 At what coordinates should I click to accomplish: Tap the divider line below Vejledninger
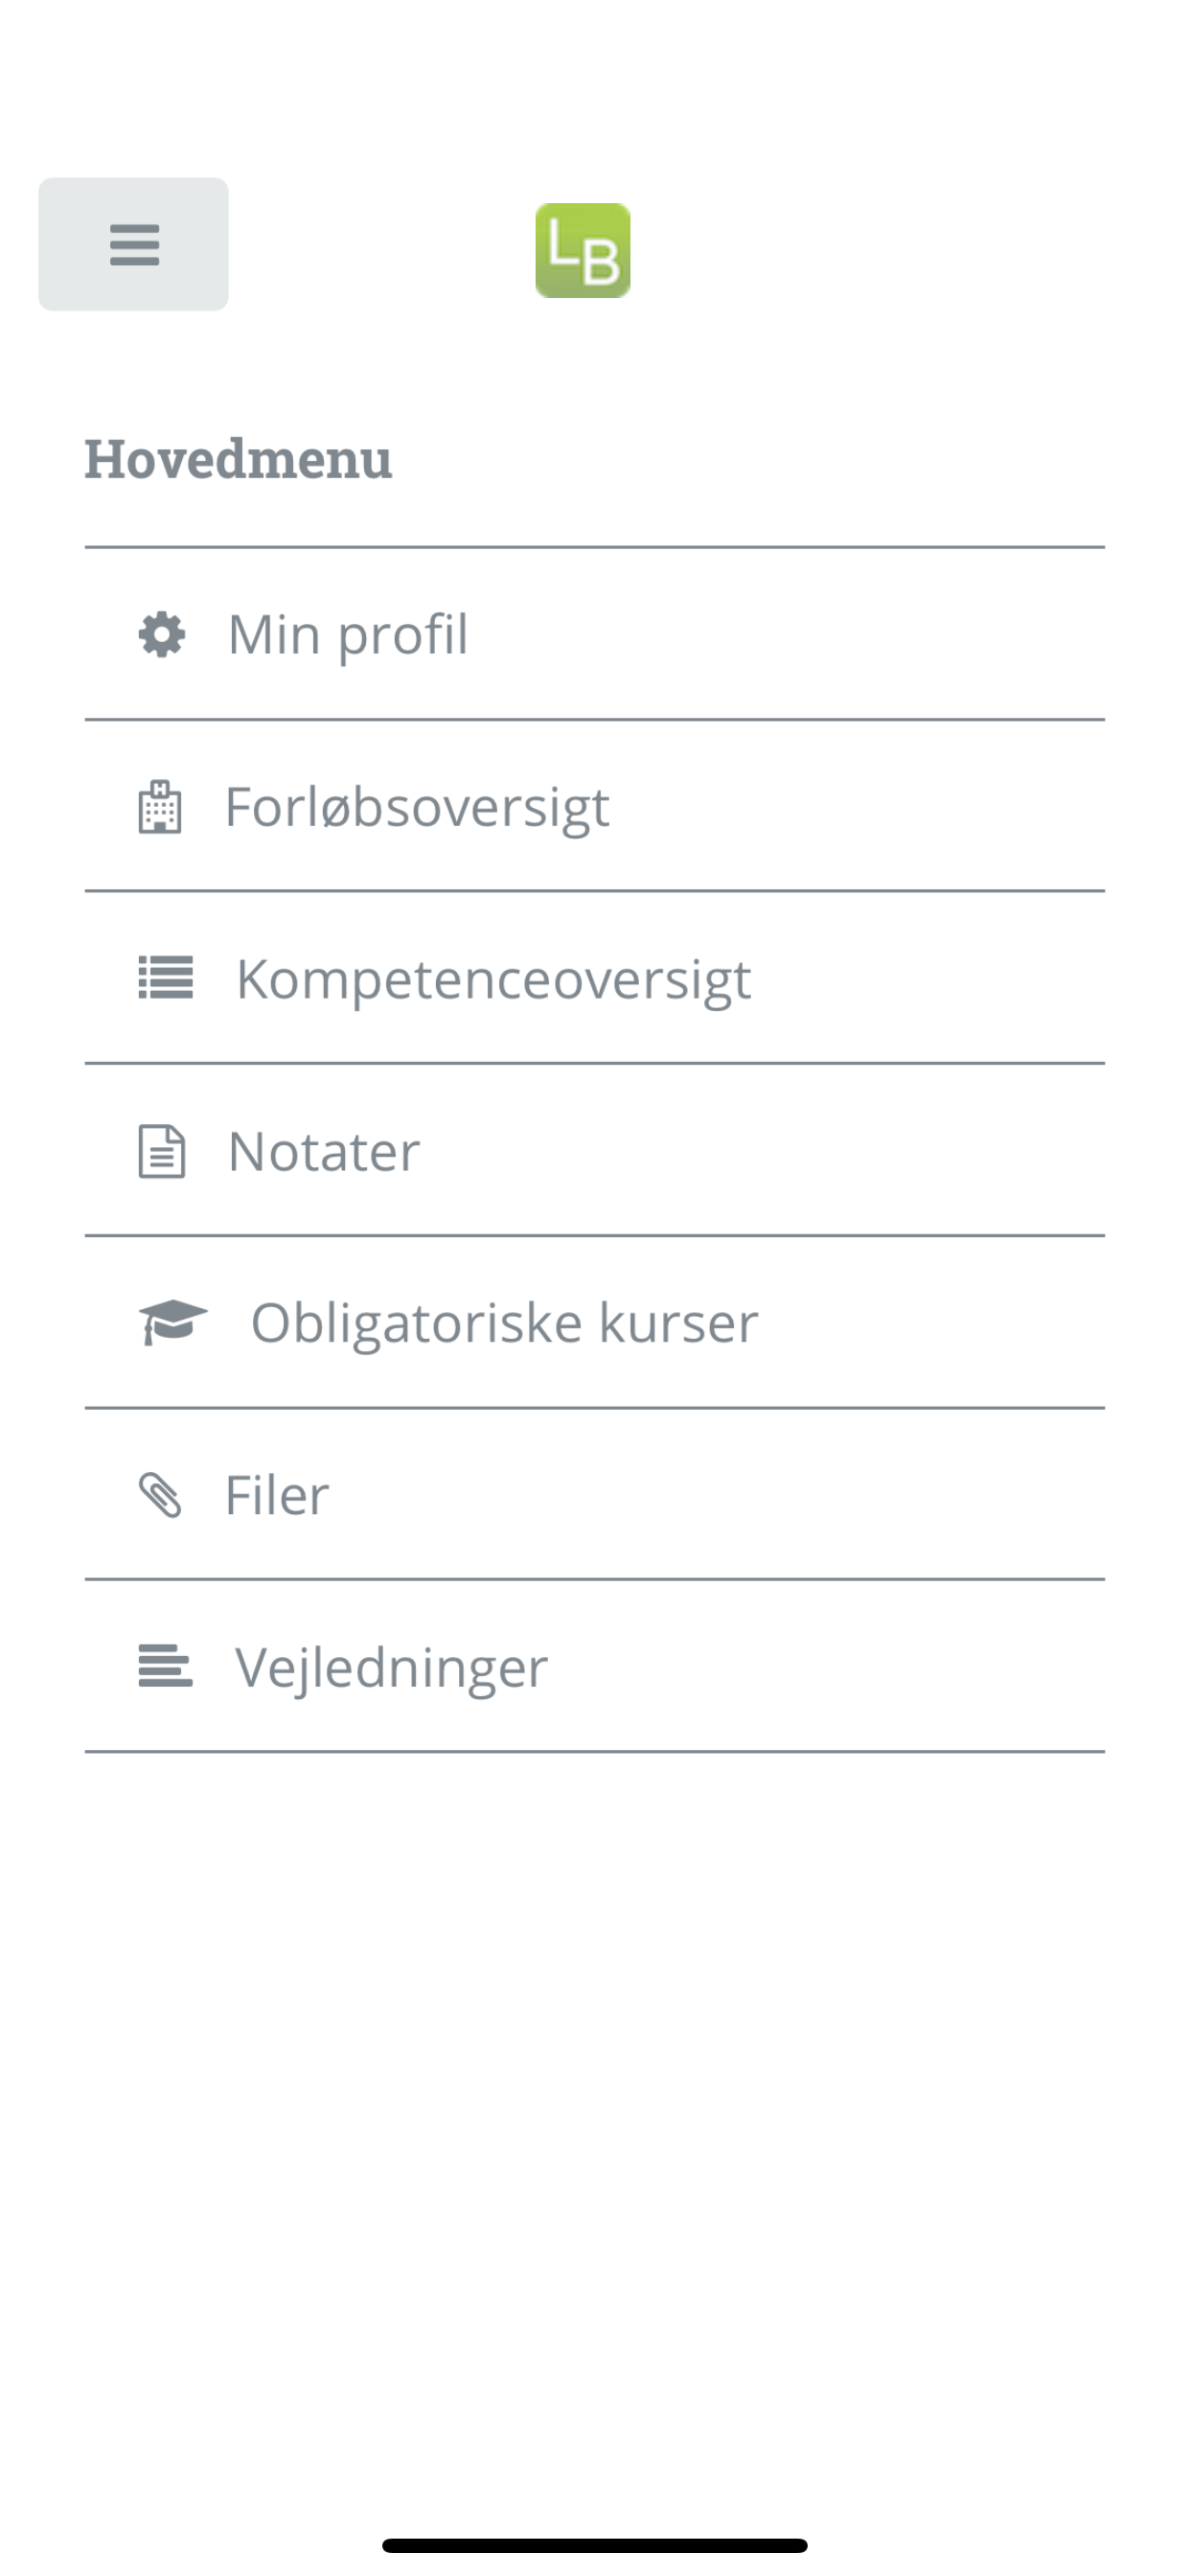coord(594,1751)
